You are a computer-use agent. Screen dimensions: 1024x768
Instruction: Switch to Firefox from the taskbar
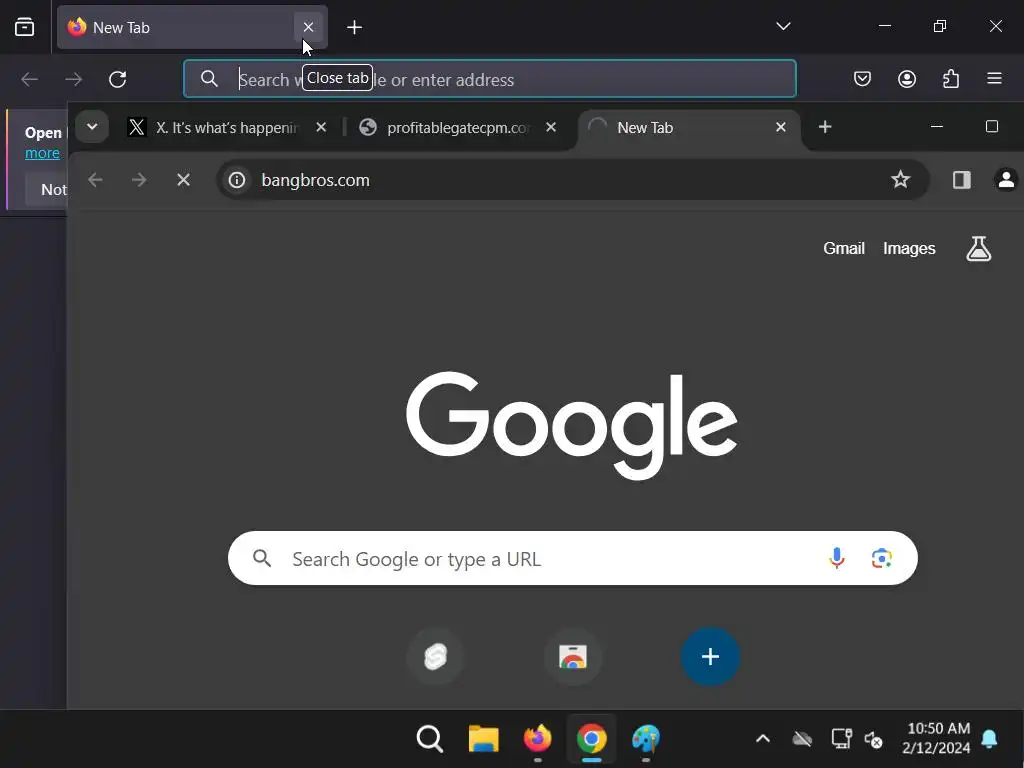537,739
